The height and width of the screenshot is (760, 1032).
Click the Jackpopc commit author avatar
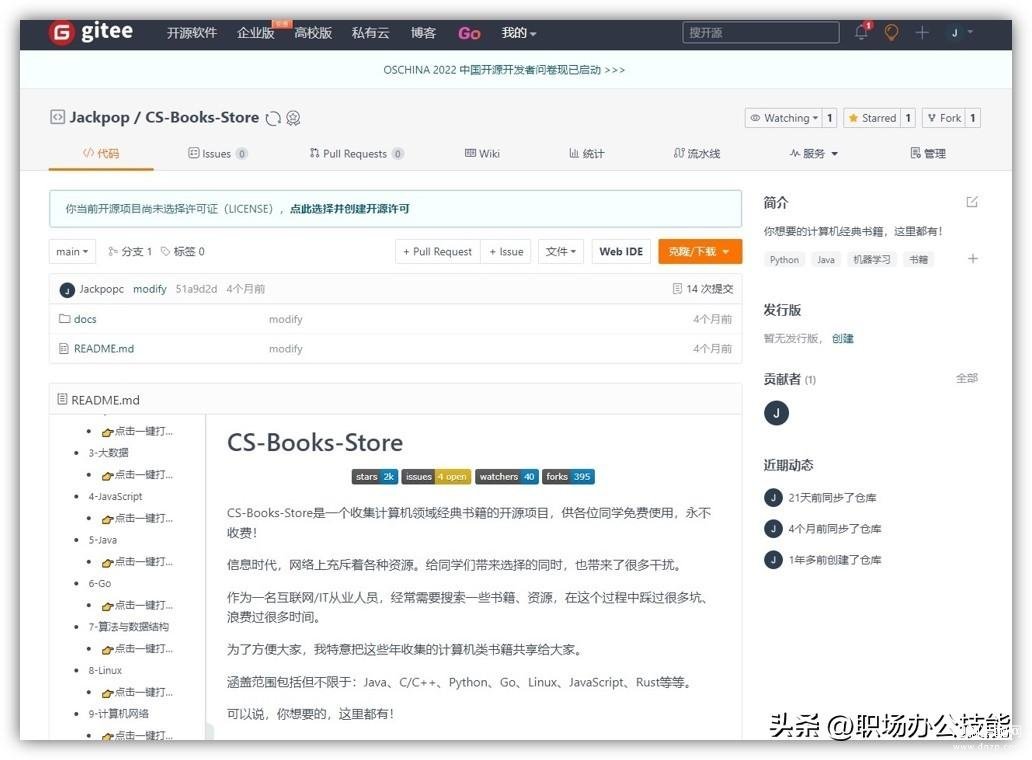point(66,290)
